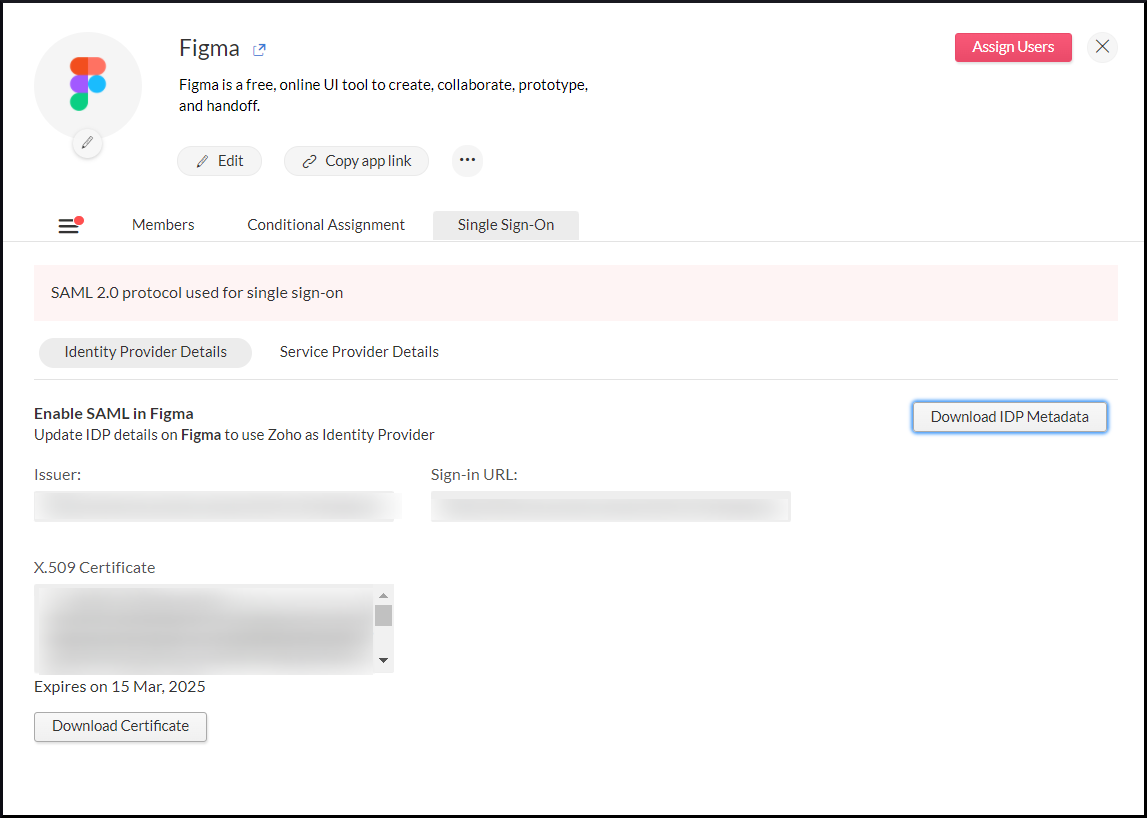Screen dimensions: 1147x818
Task: Close the Figma app panel
Action: point(1102,47)
